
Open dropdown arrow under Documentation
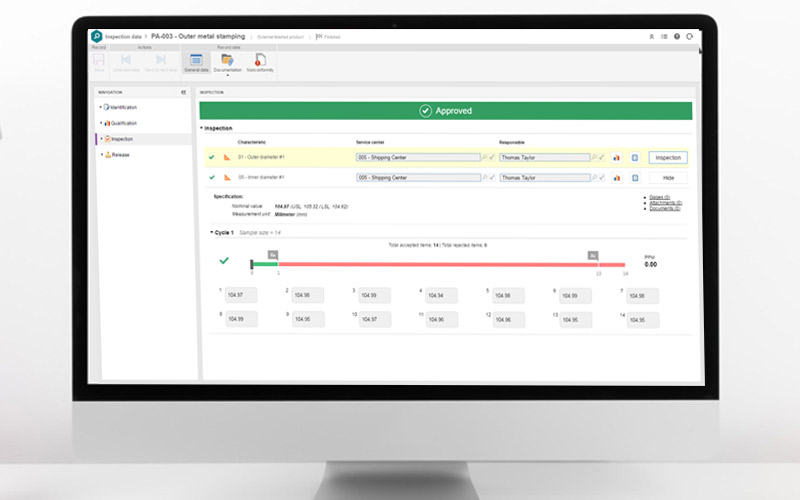pyautogui.click(x=226, y=75)
